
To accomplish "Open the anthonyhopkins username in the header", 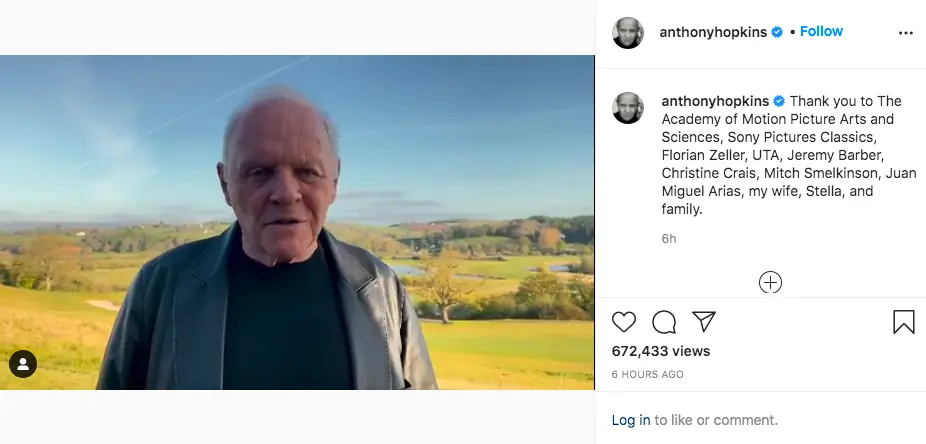I will pos(712,32).
